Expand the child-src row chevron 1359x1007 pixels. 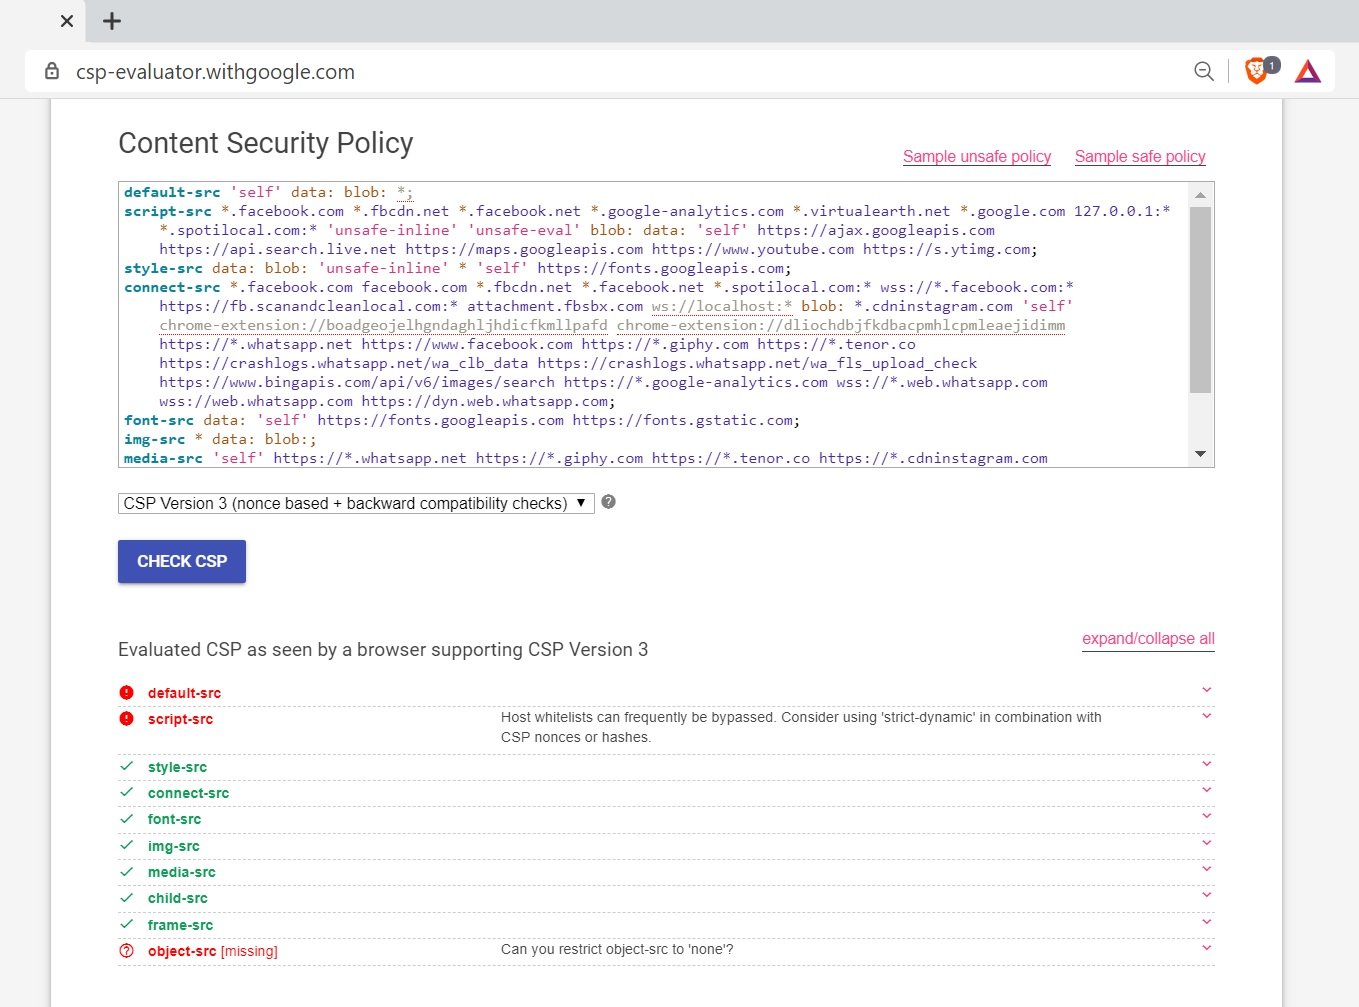point(1207,895)
